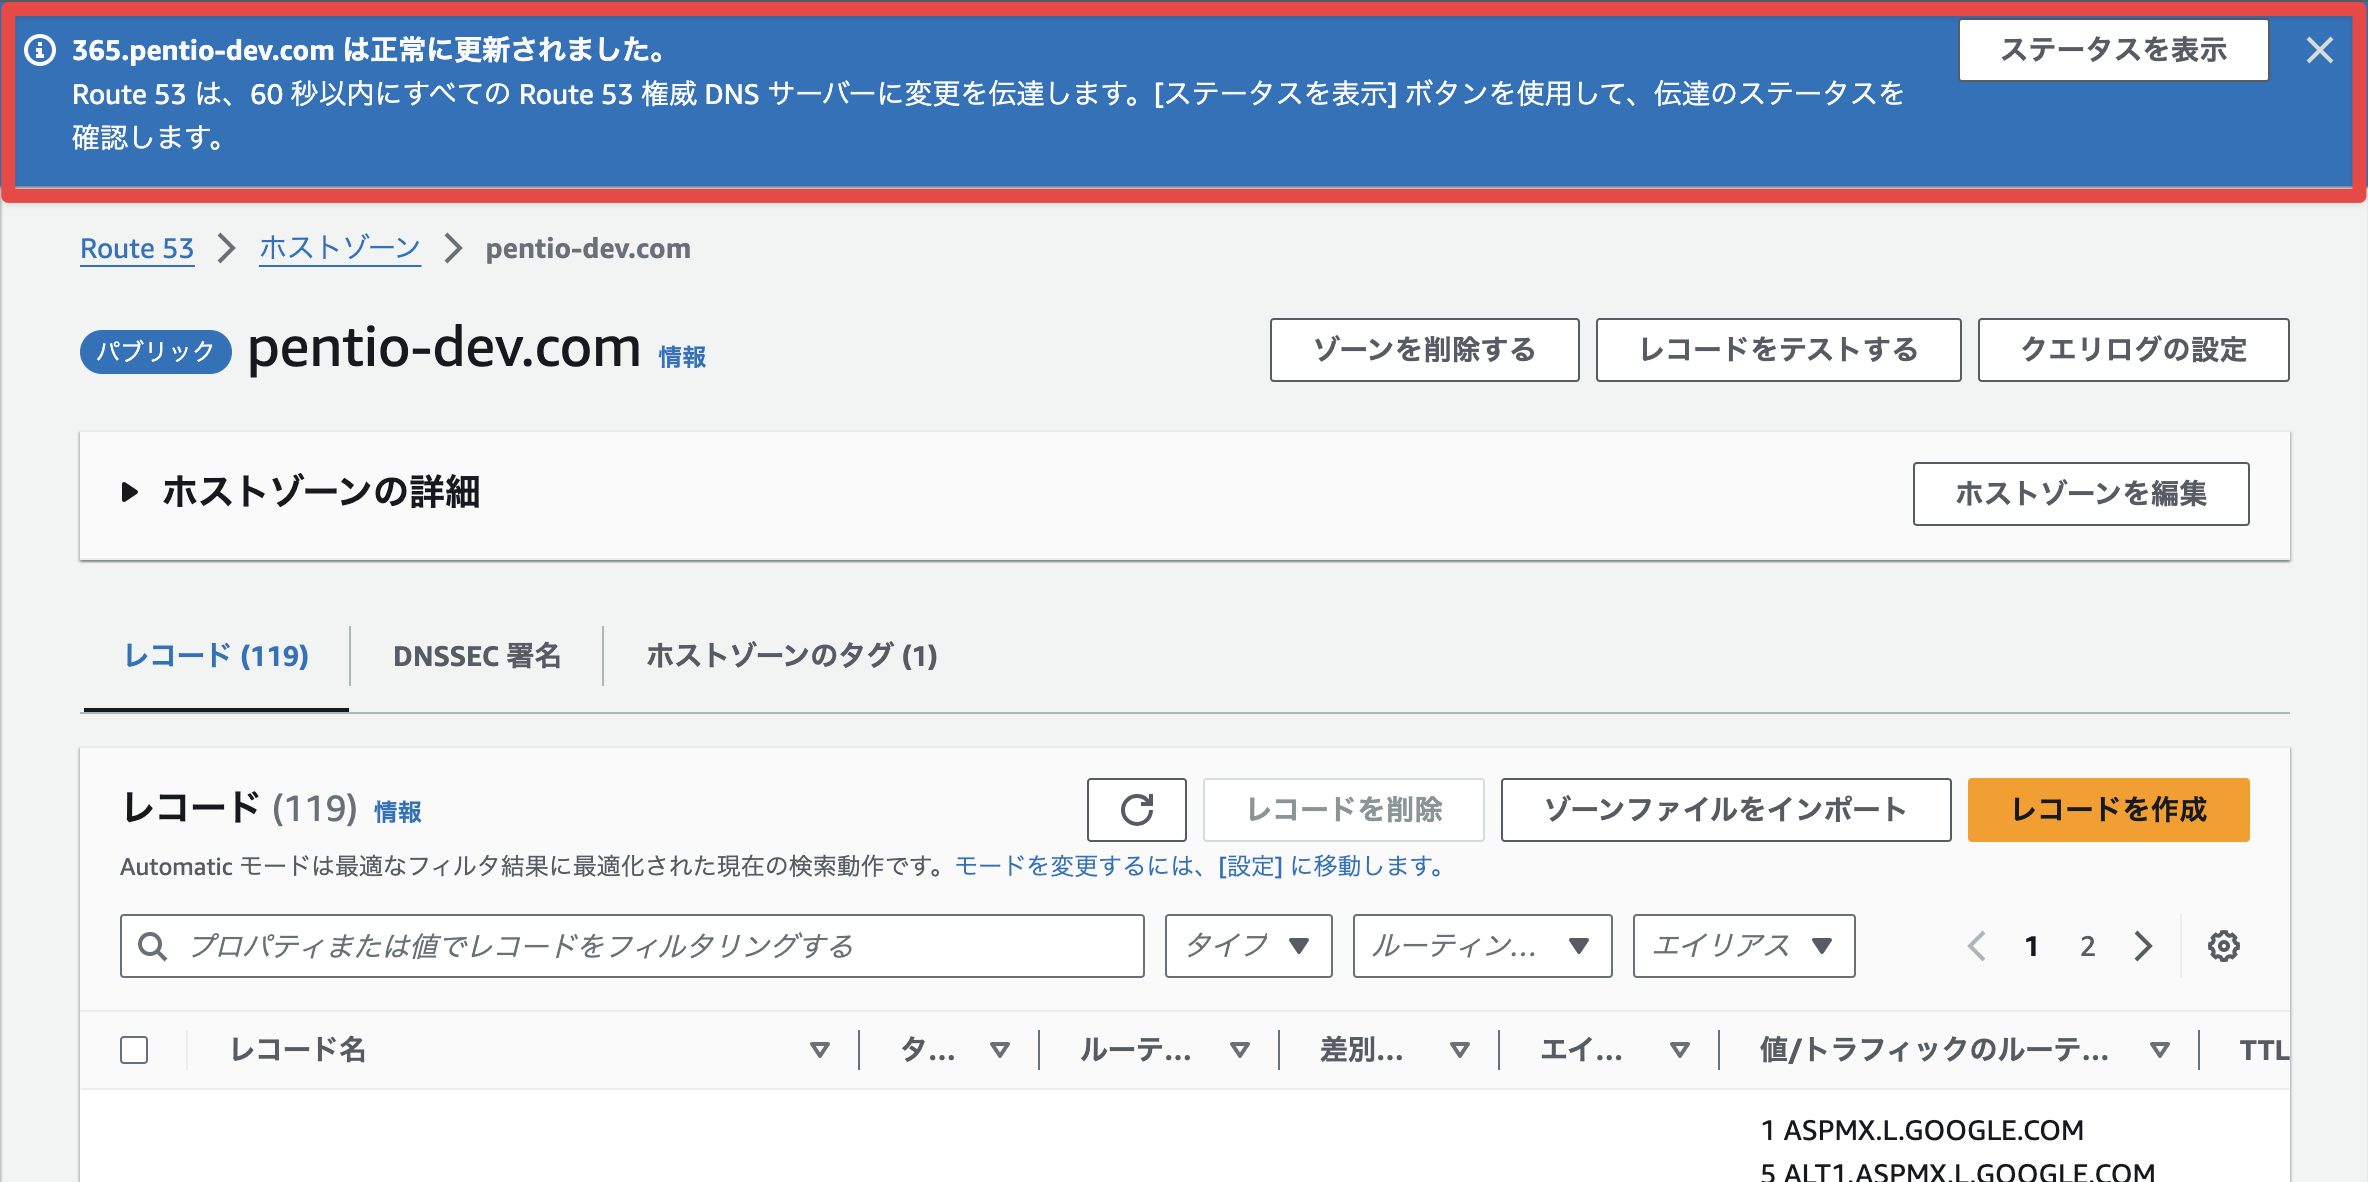Viewport: 2368px width, 1182px height.
Task: Focus the record filter search field
Action: coord(632,946)
